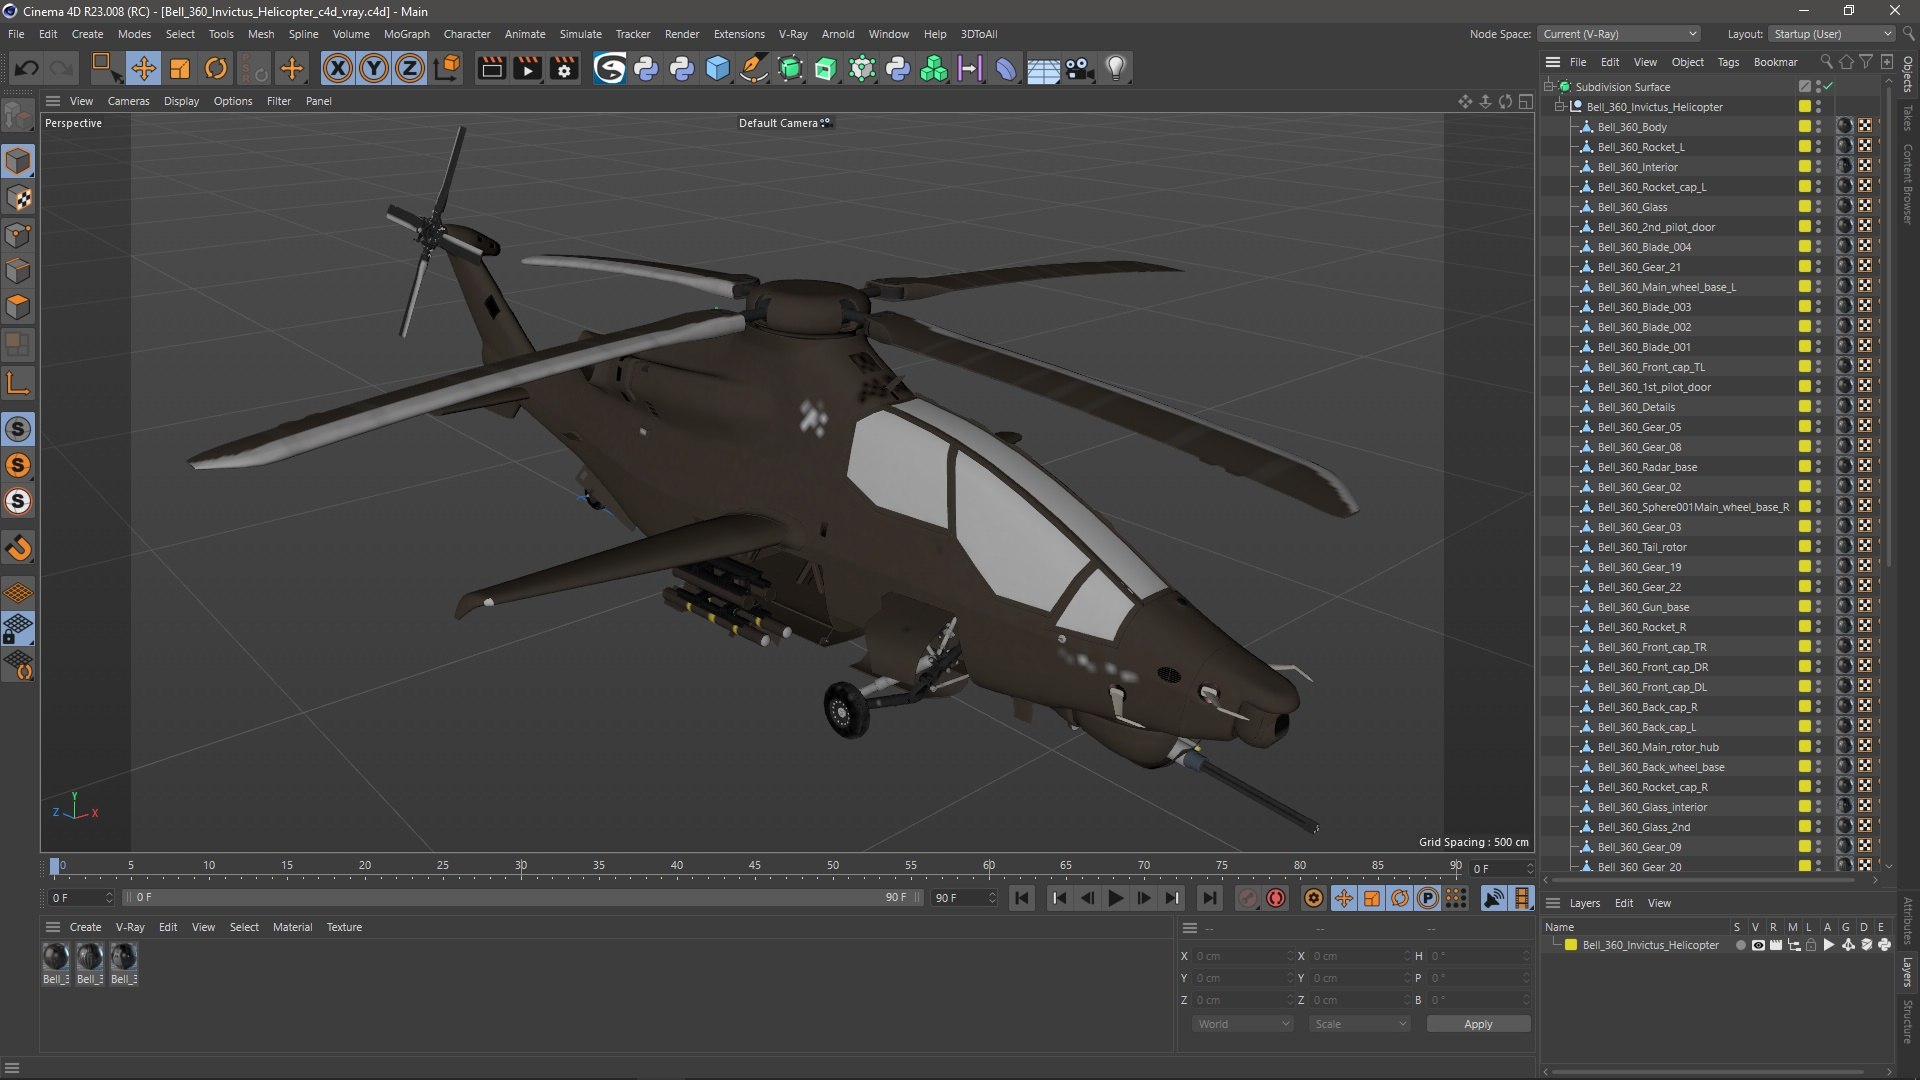Toggle Subdivision Surface enable checkmark
1920x1080 pixels.
(1829, 87)
